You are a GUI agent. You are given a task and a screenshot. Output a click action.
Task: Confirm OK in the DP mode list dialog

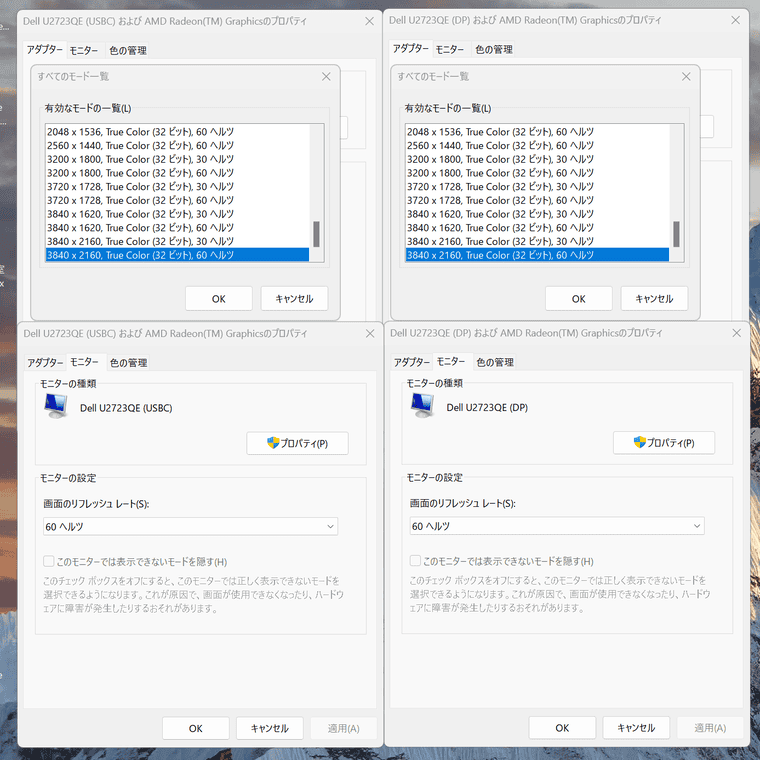pyautogui.click(x=579, y=299)
